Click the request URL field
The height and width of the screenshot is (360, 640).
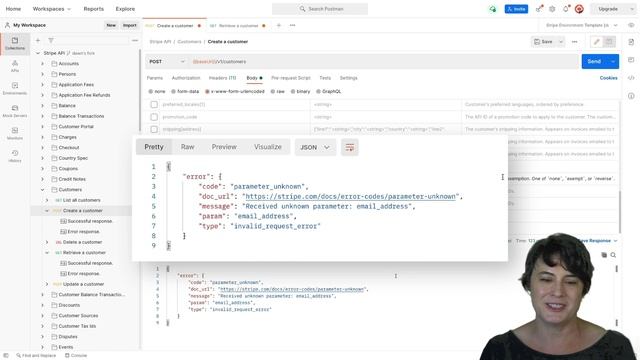tap(384, 62)
